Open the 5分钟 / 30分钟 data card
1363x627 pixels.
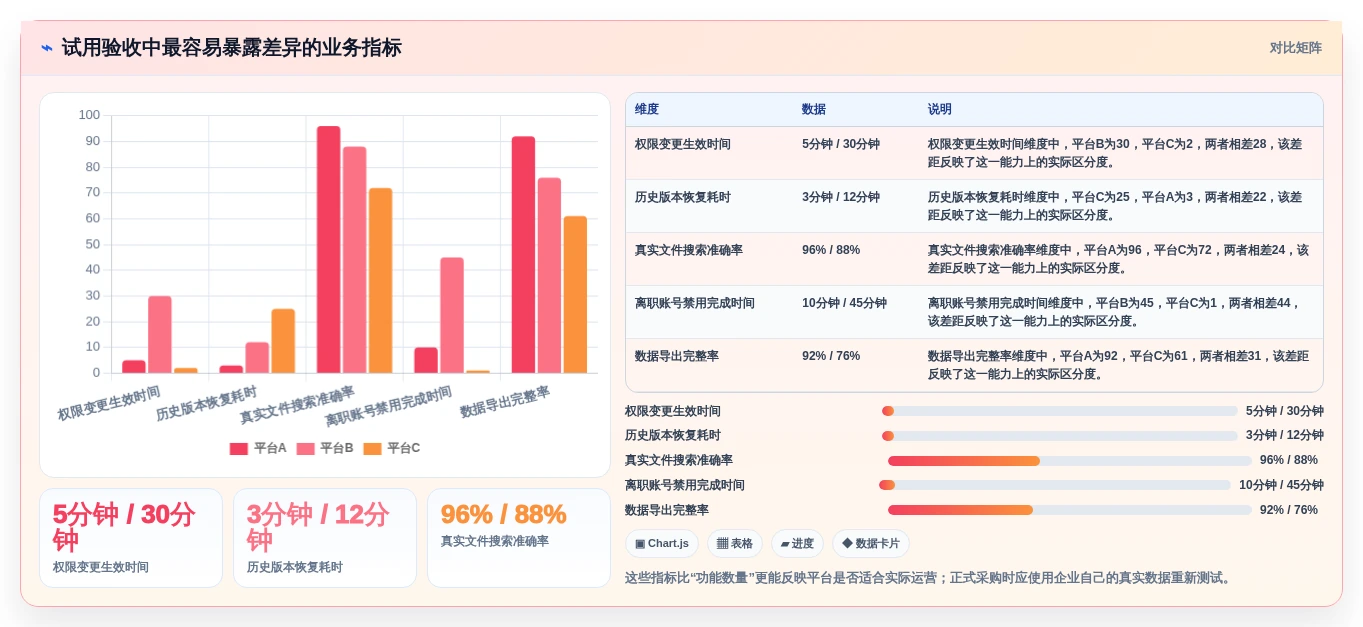131,538
